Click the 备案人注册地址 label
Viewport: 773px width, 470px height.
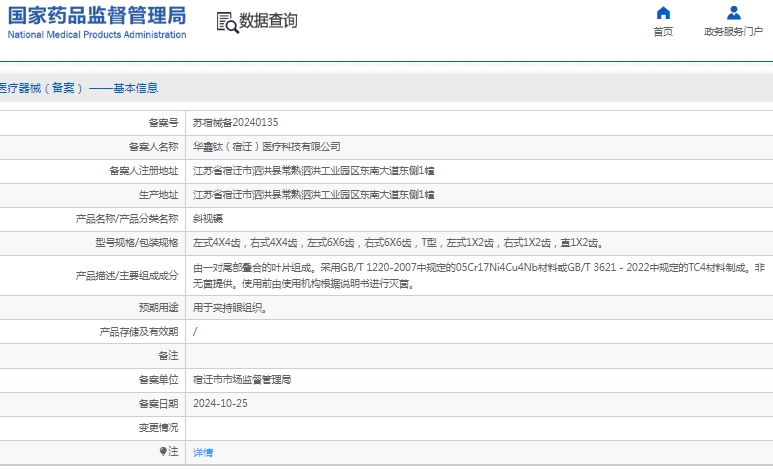tap(143, 171)
